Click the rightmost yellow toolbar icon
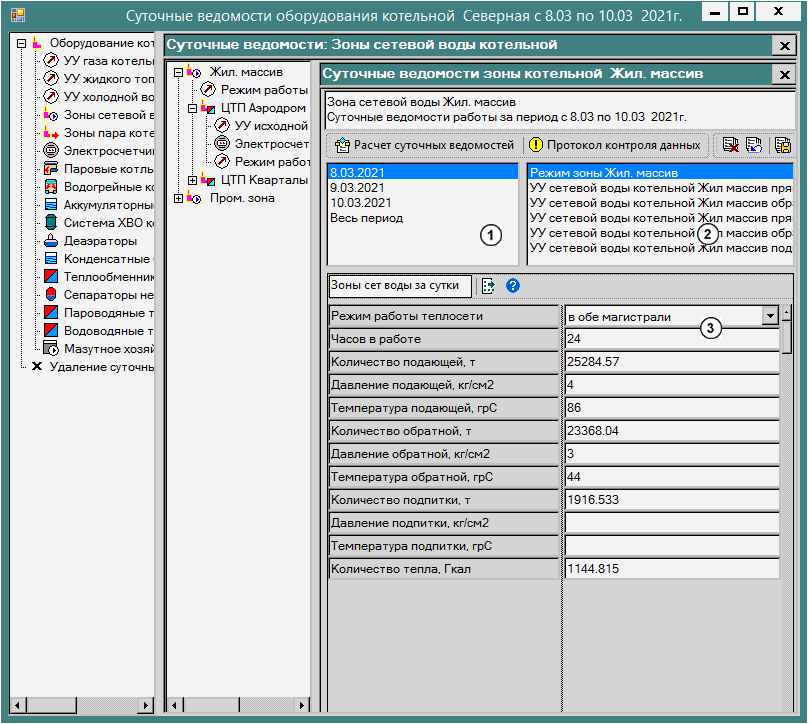The image size is (808, 724). [x=782, y=145]
